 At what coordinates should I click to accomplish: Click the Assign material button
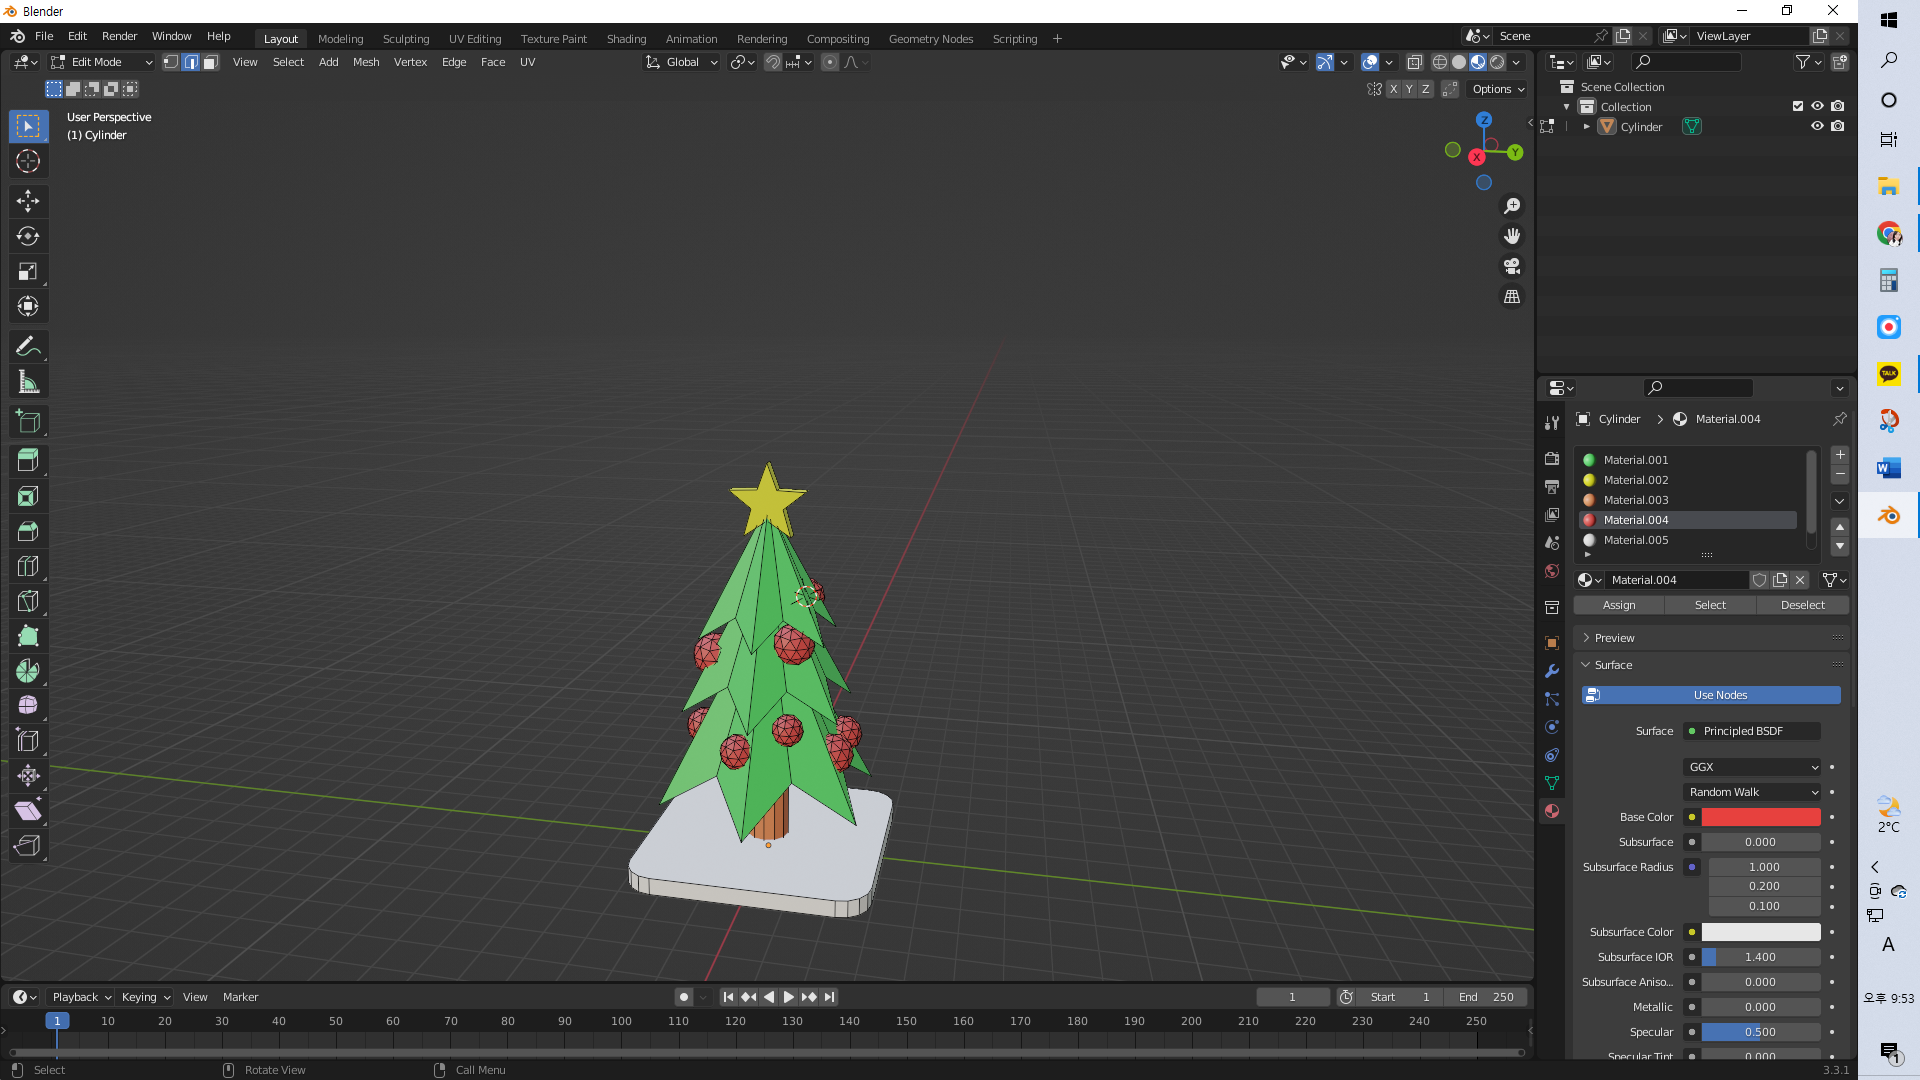1619,605
